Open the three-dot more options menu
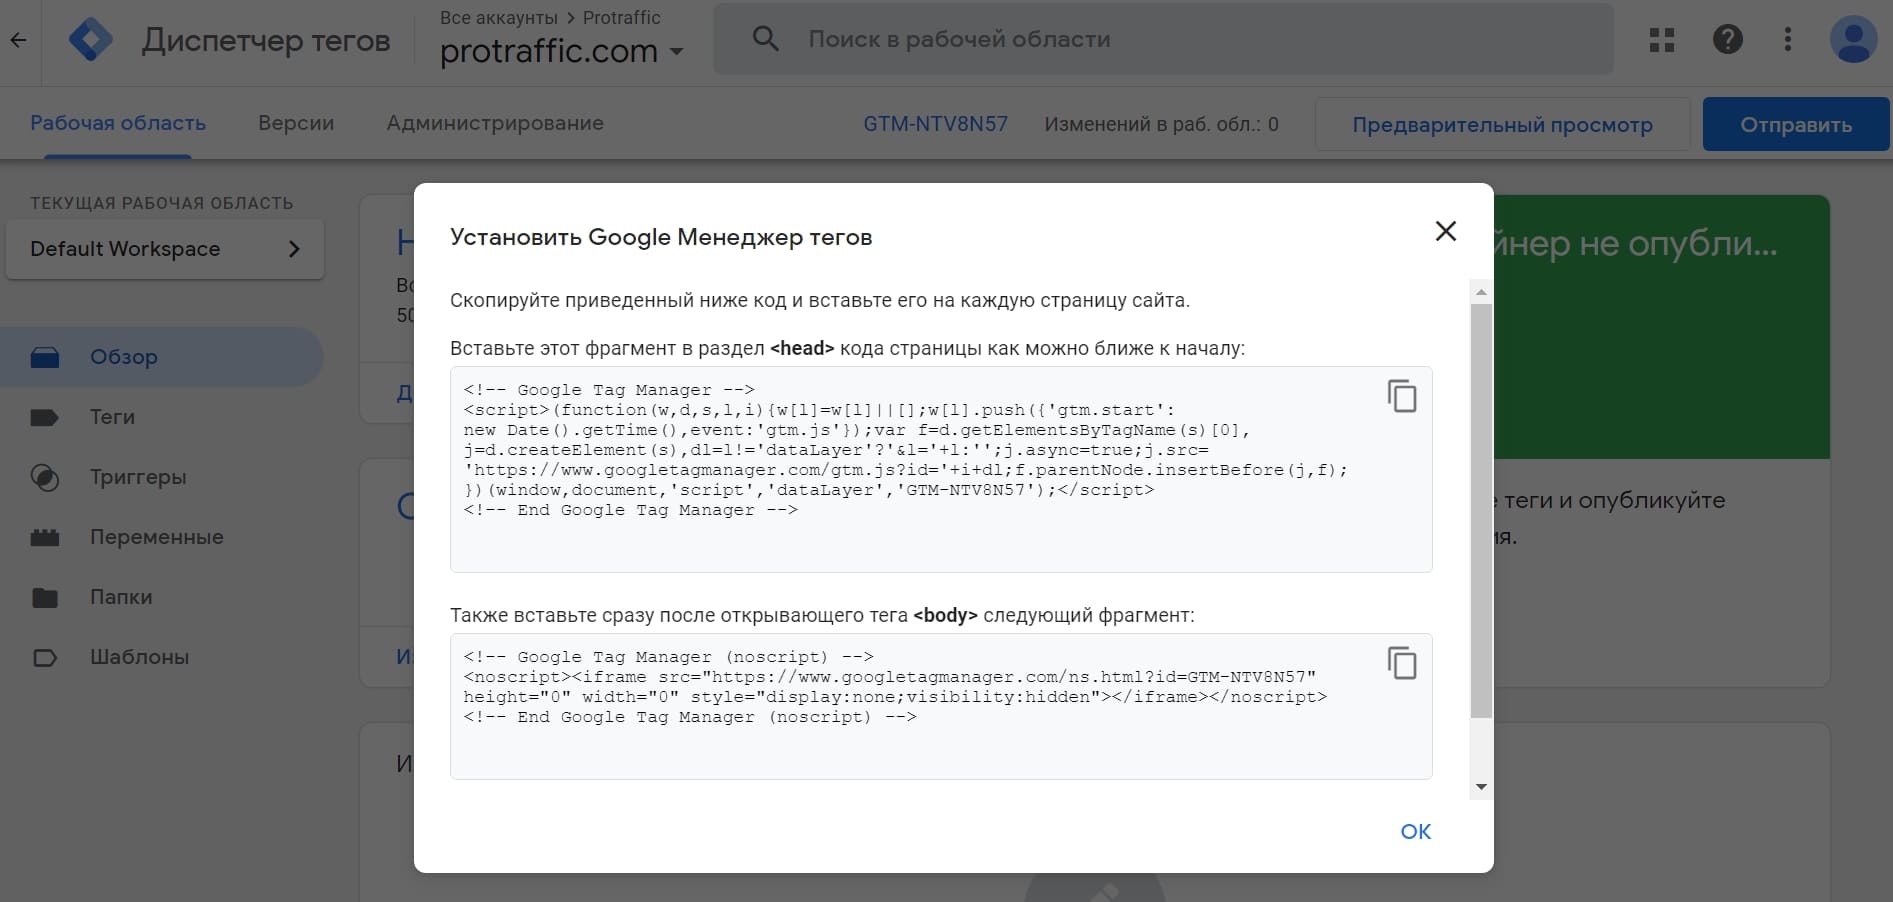This screenshot has height=902, width=1893. pyautogui.click(x=1788, y=39)
